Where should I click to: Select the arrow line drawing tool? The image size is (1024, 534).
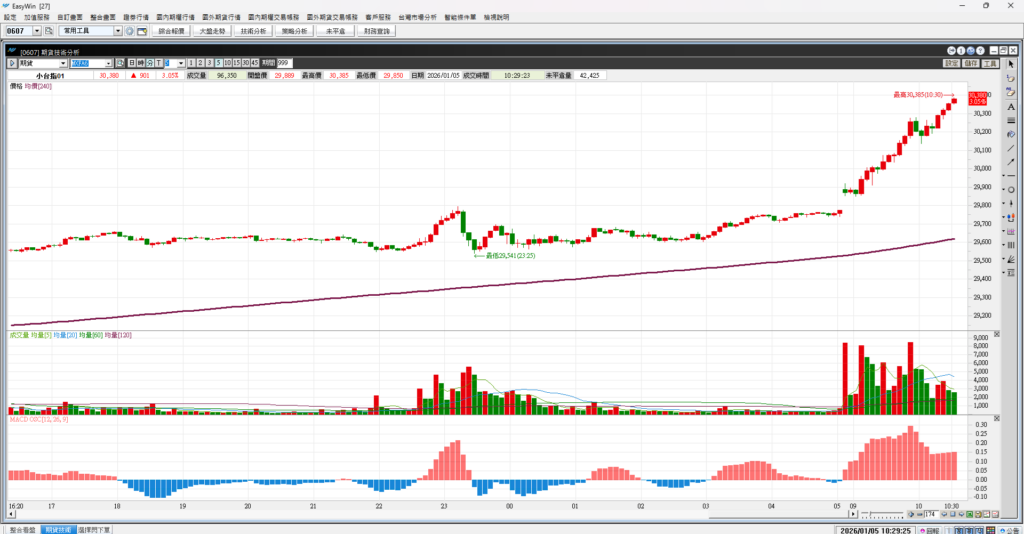(1011, 161)
